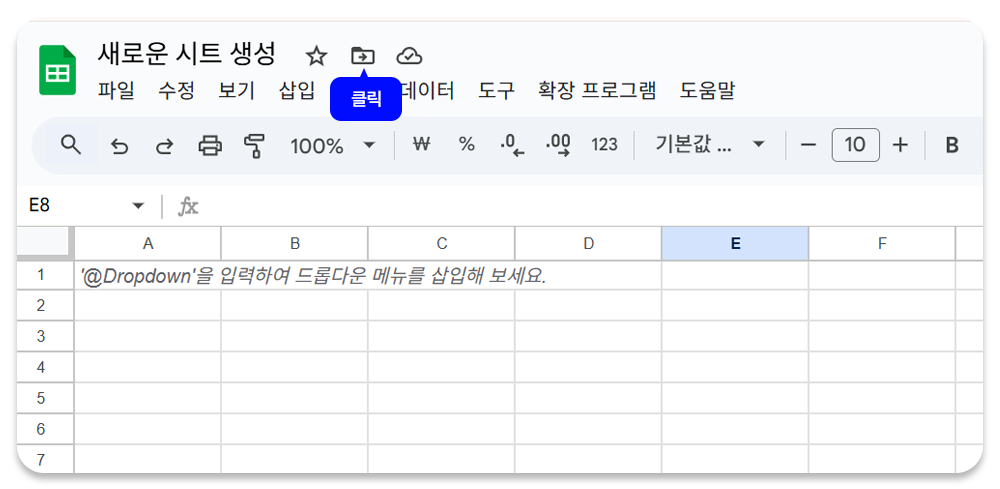Open the 데이터 menu
The image size is (1000, 489).
[x=427, y=91]
